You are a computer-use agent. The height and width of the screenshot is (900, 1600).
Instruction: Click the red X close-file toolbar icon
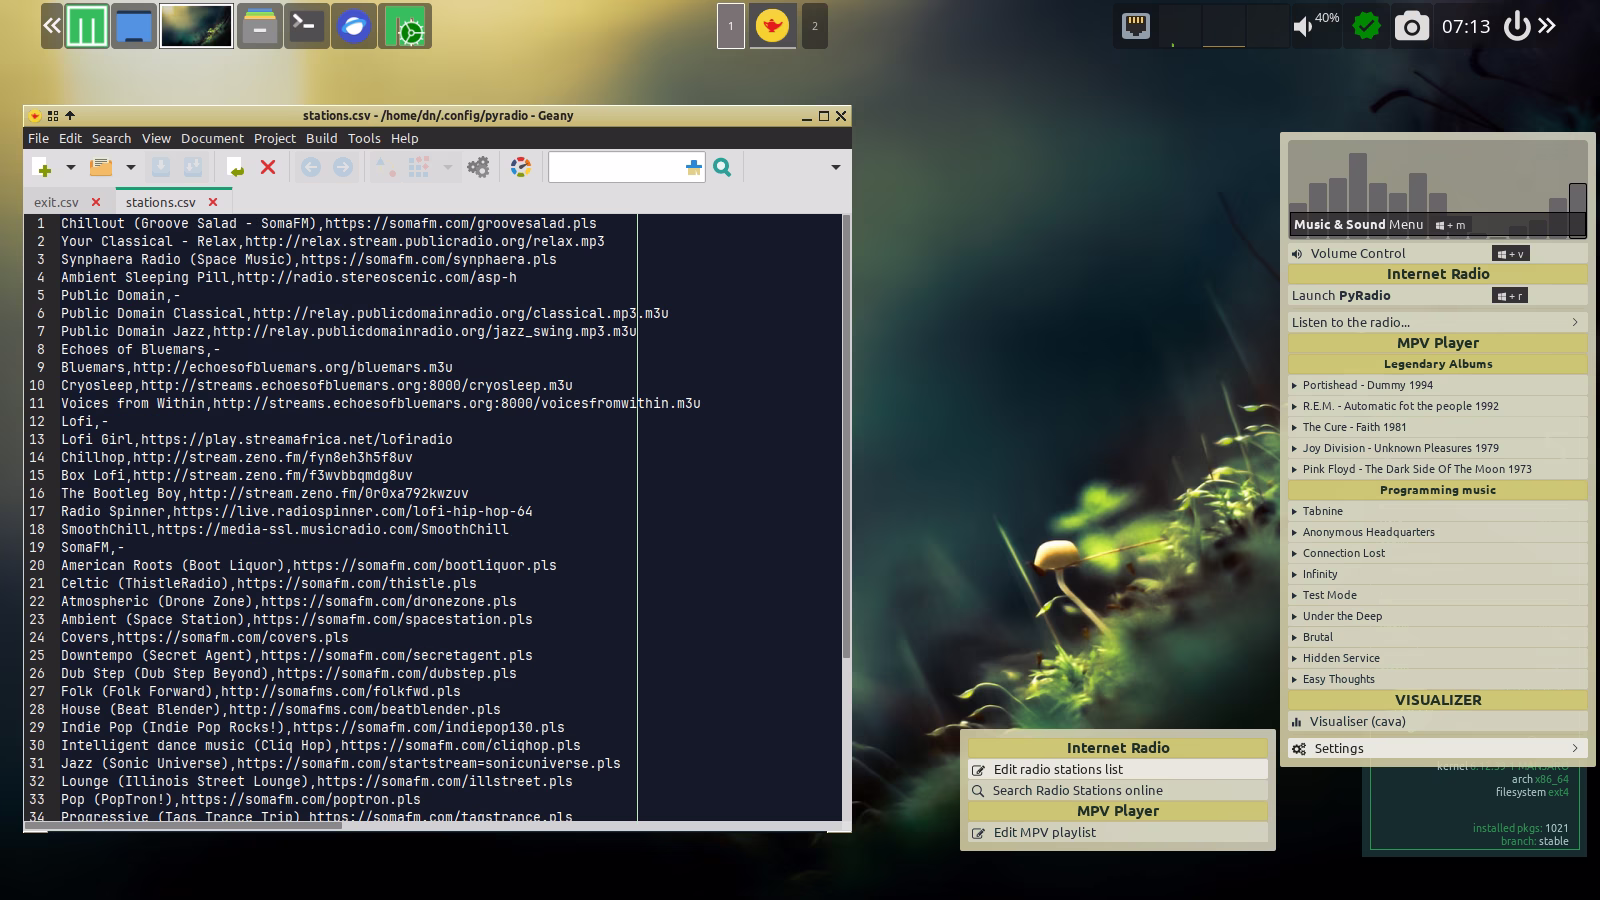click(268, 167)
